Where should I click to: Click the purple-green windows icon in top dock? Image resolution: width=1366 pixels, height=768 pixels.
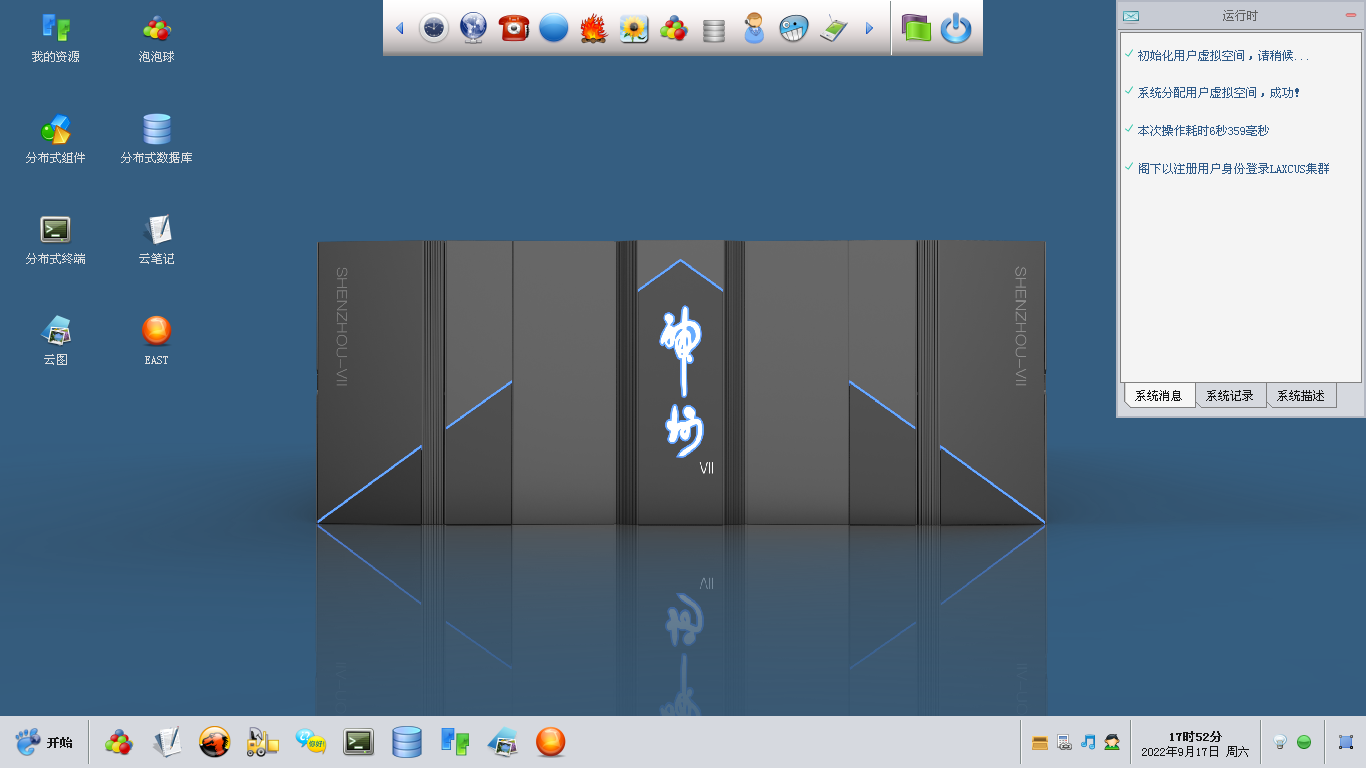point(916,28)
